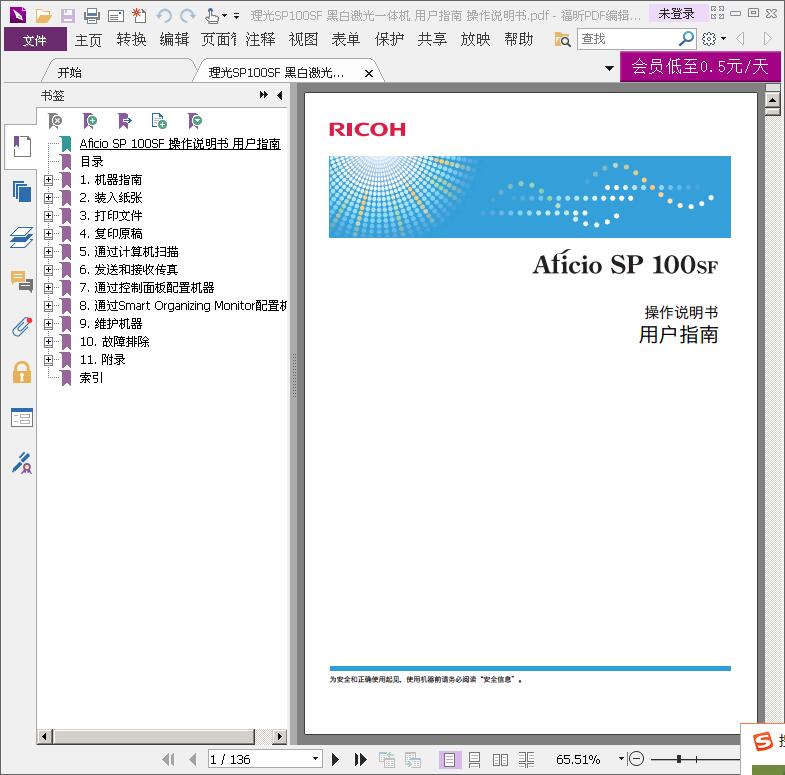The width and height of the screenshot is (785, 775).
Task: Go to the first page
Action: [x=168, y=759]
